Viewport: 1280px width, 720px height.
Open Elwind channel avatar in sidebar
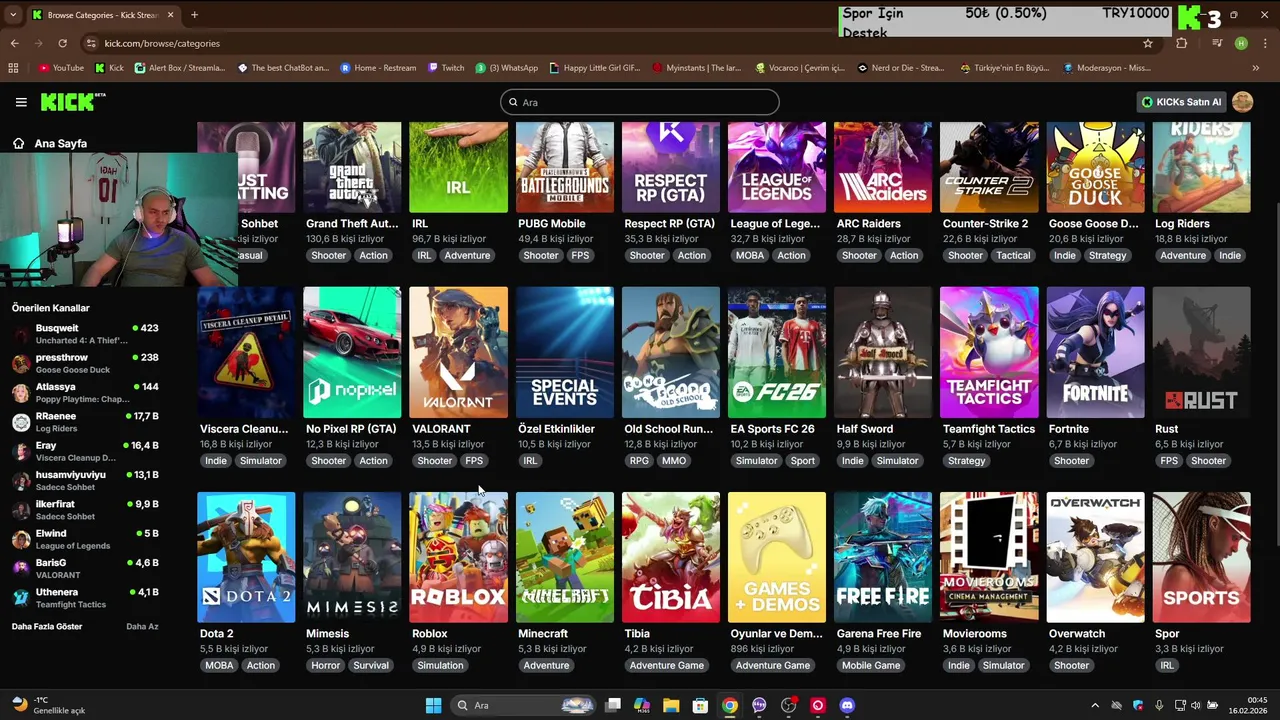tap(21, 540)
